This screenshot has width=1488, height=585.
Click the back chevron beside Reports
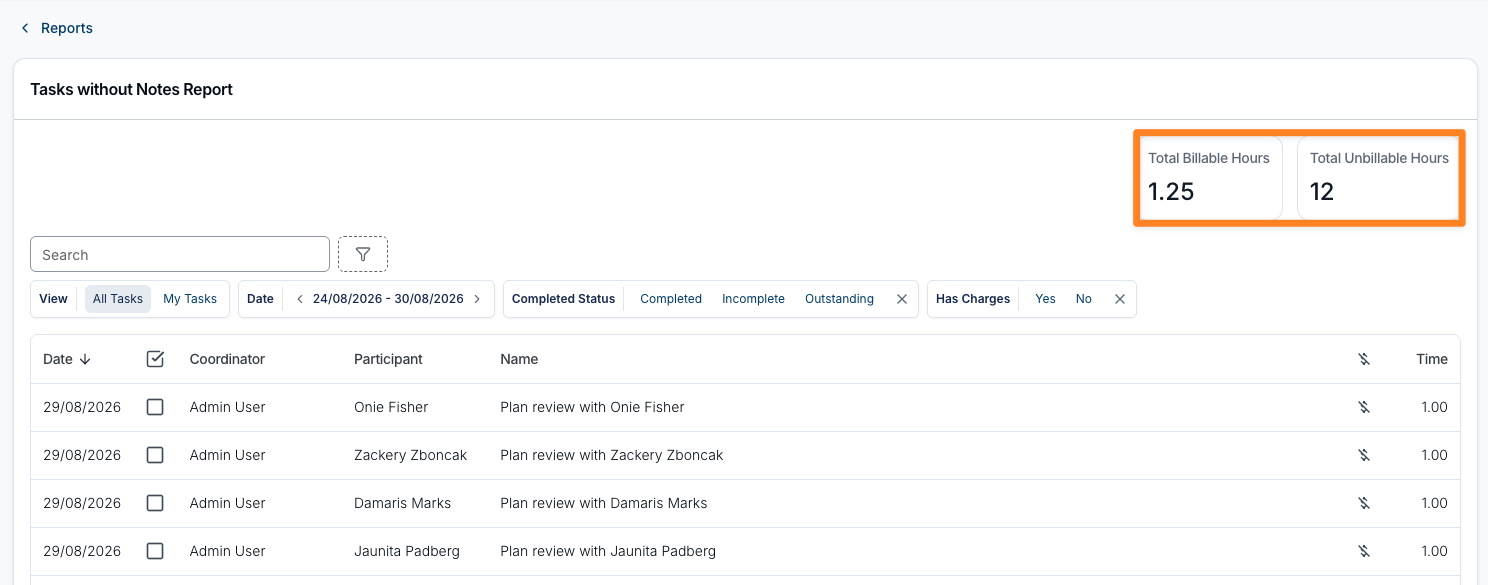click(x=25, y=28)
